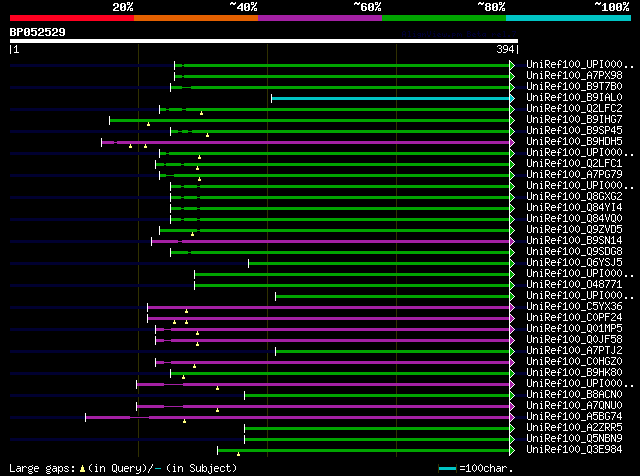640x476 pixels.
Task: Click the purple alignment bar of B9SN14
Action: pyautogui.click(x=331, y=242)
